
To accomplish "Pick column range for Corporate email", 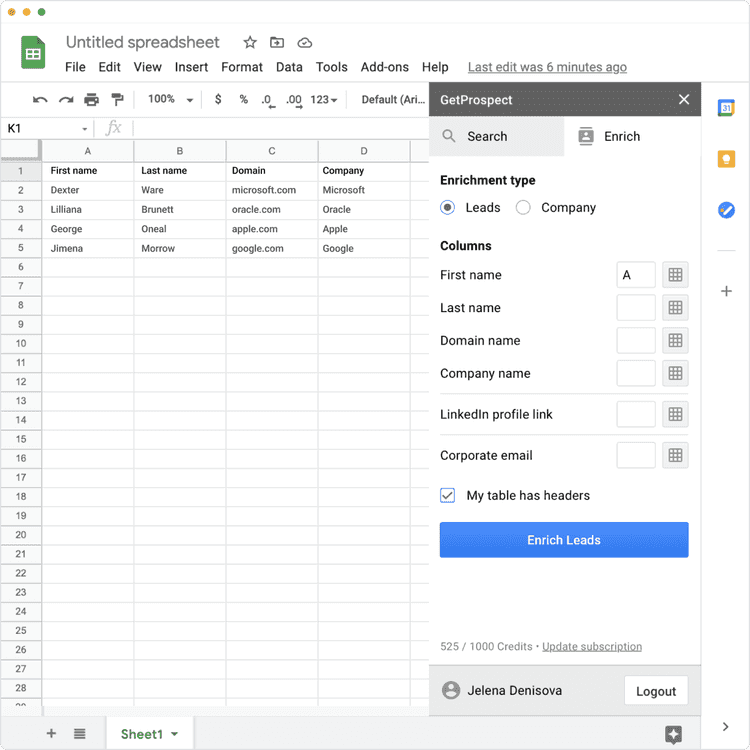I will coord(675,455).
